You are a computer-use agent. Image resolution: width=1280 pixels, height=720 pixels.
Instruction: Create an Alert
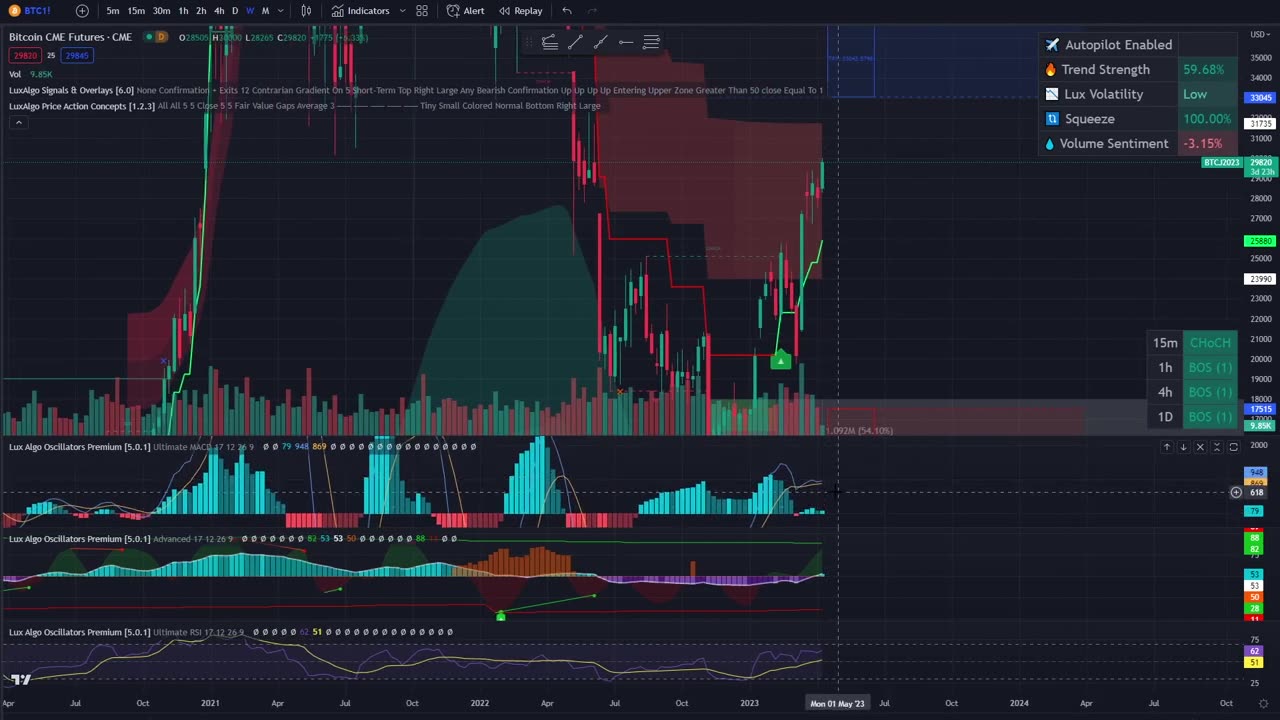(466, 11)
